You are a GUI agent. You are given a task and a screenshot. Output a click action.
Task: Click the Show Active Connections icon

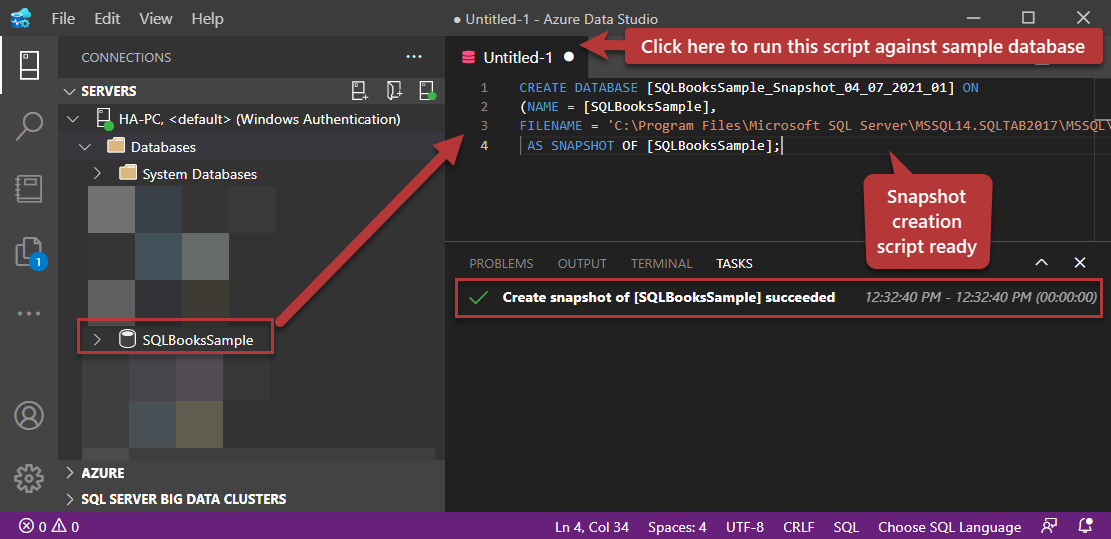tap(427, 91)
